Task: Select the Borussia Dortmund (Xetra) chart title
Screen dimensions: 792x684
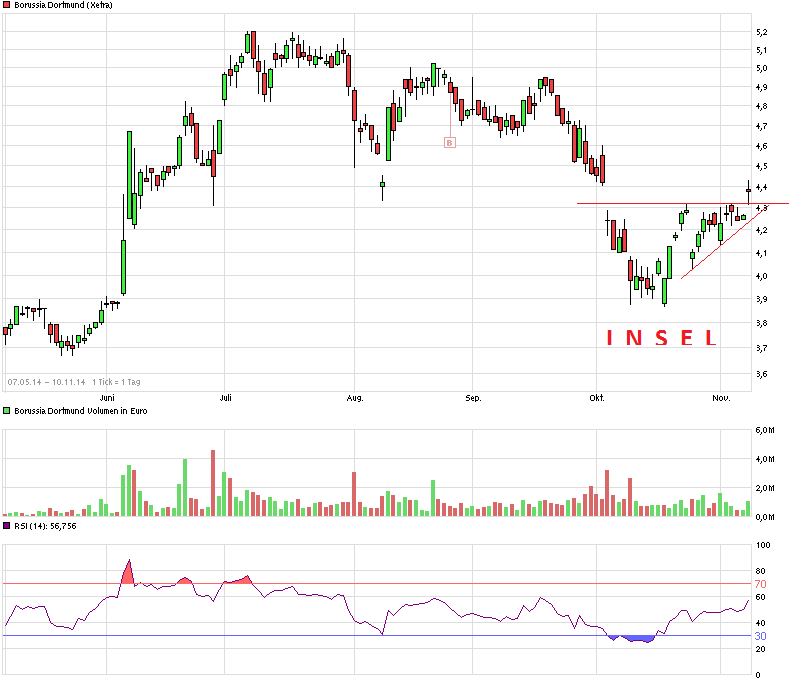Action: (x=63, y=5)
